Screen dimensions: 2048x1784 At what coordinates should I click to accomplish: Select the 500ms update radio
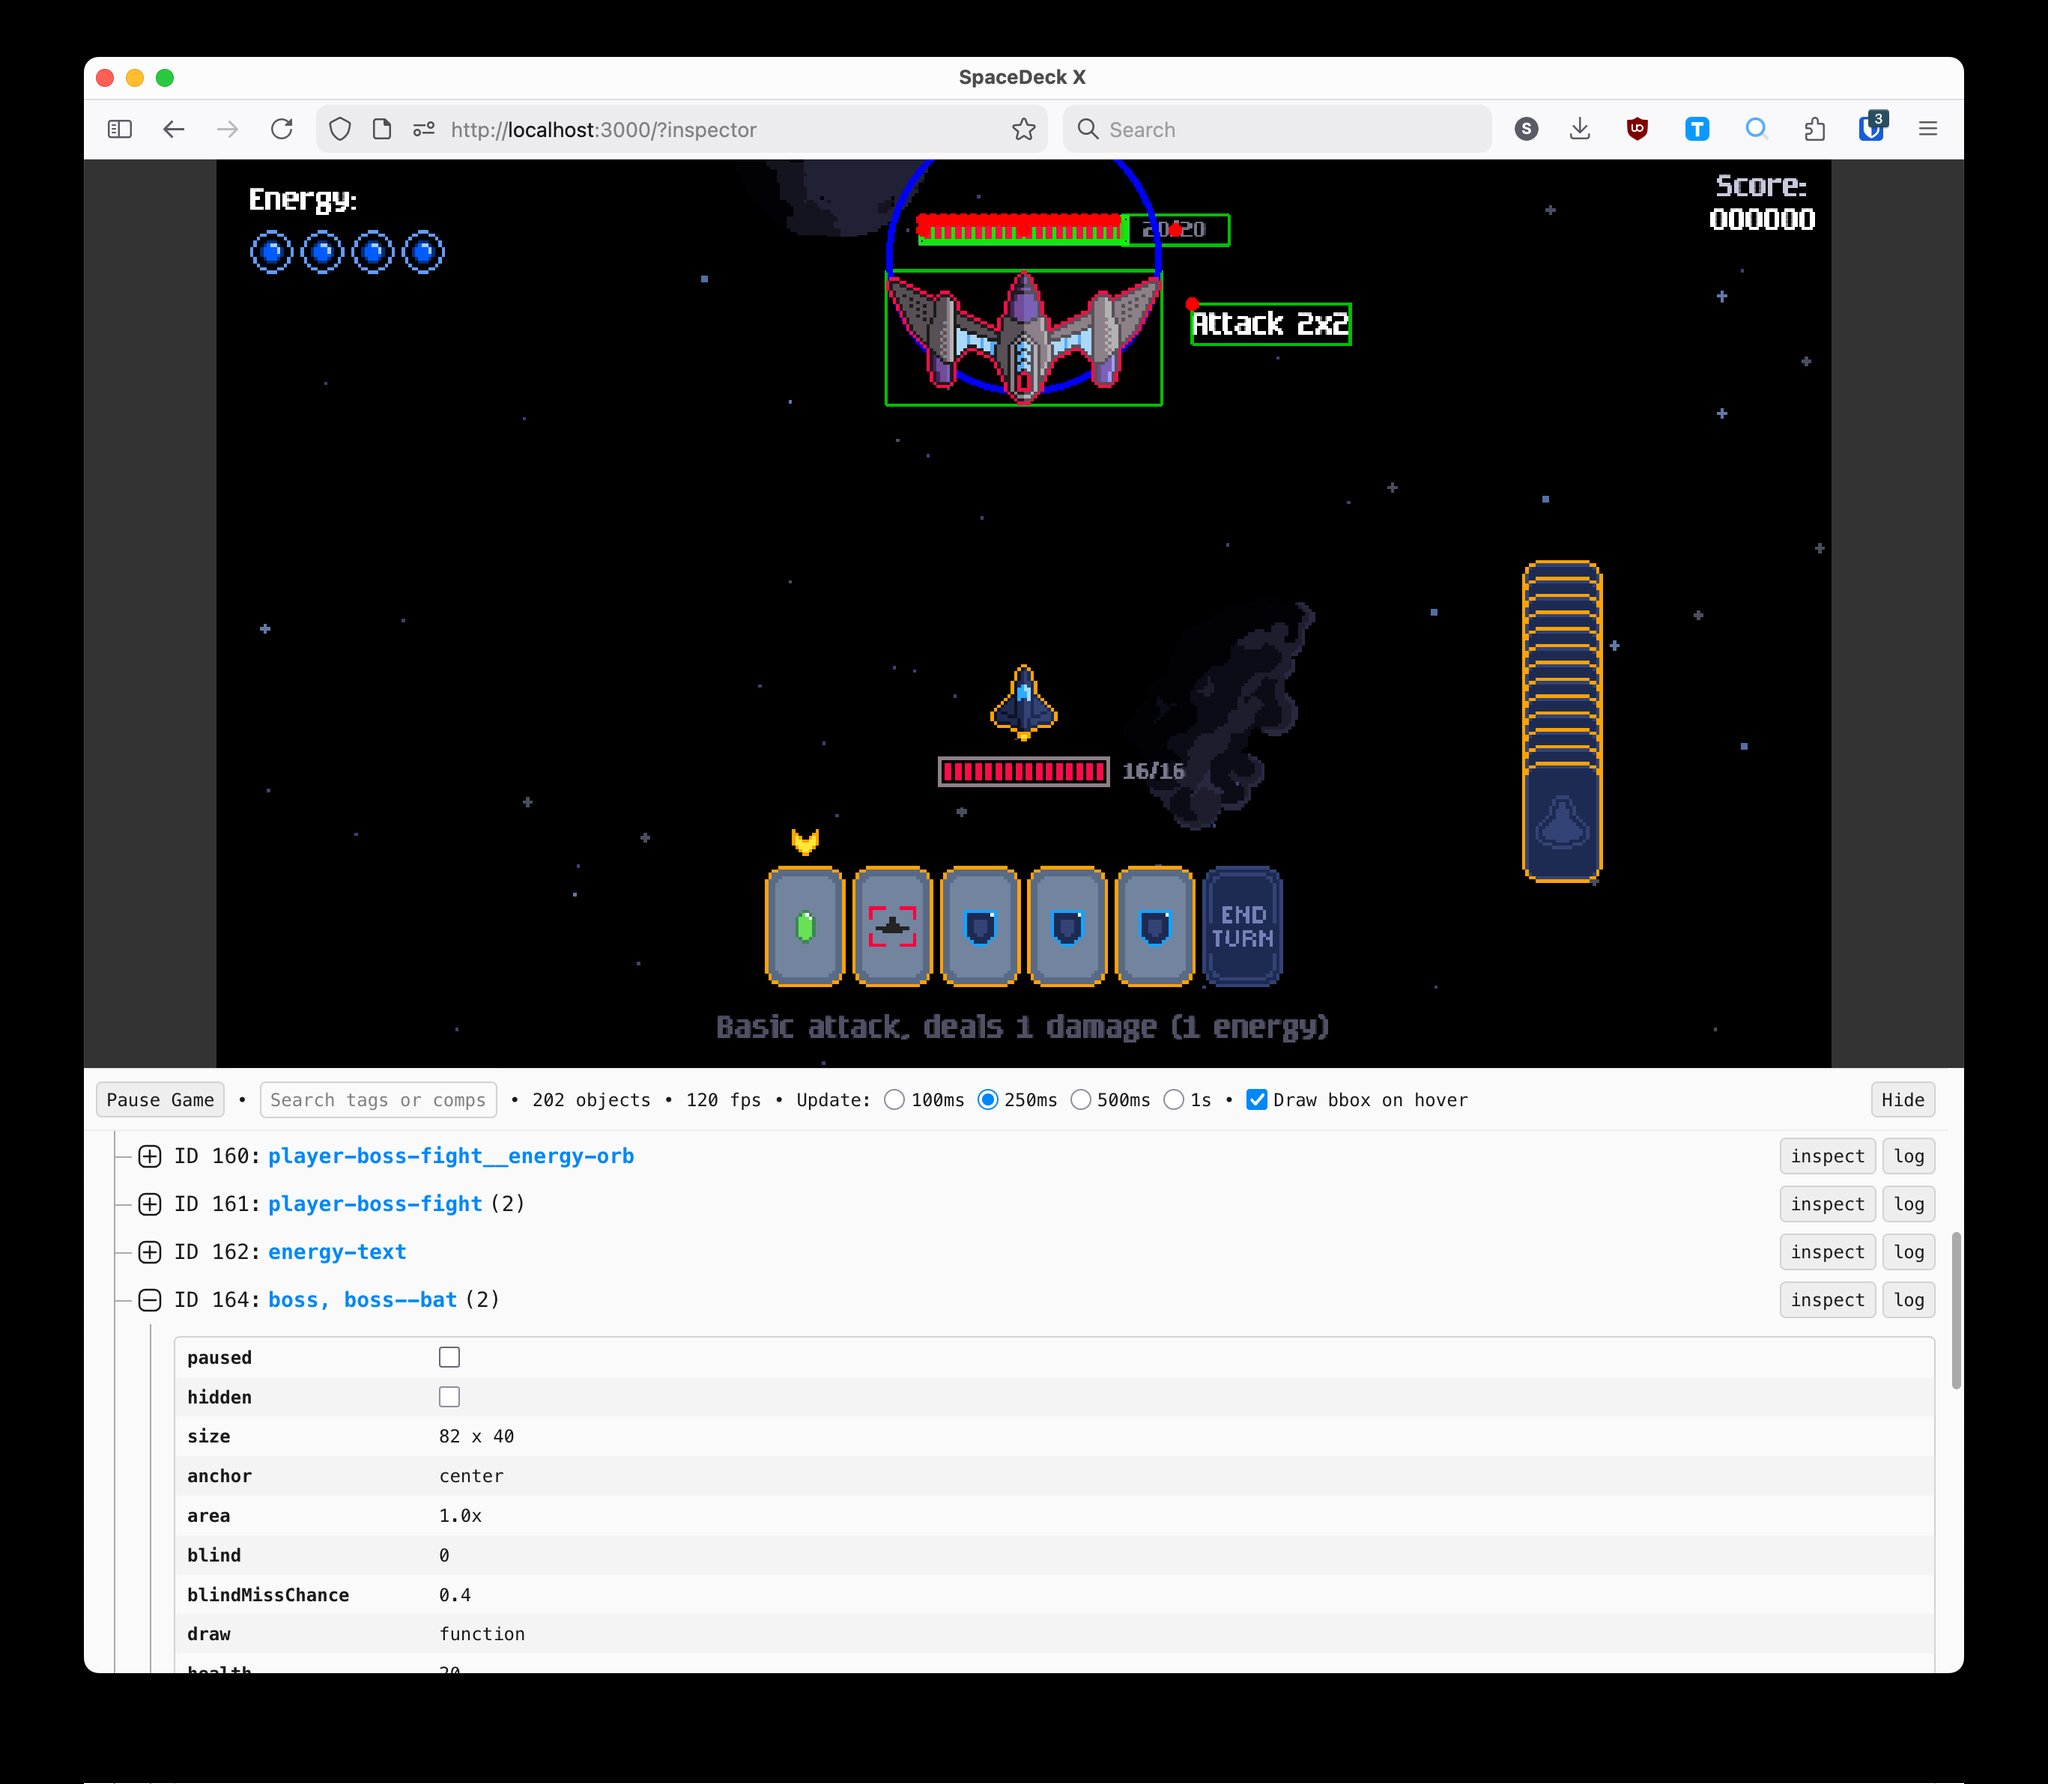pyautogui.click(x=1081, y=1100)
